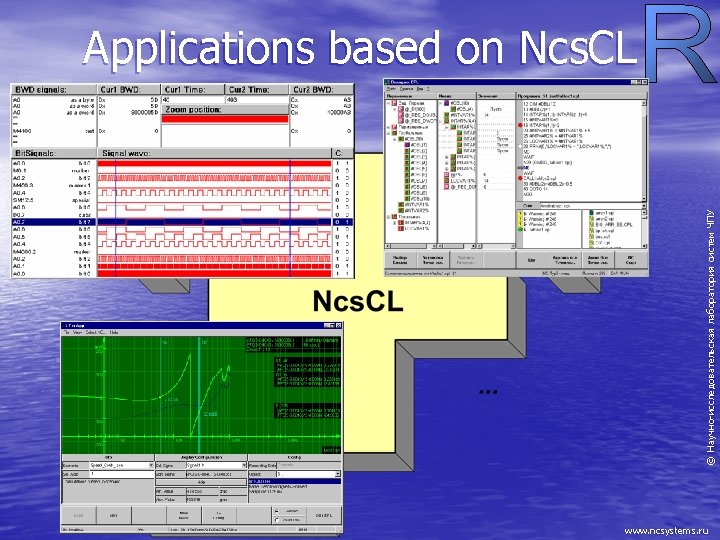This screenshot has height=540, width=720.
Task: Click the Save button in oscilloscope bottom bar
Action: pyautogui.click(x=113, y=516)
